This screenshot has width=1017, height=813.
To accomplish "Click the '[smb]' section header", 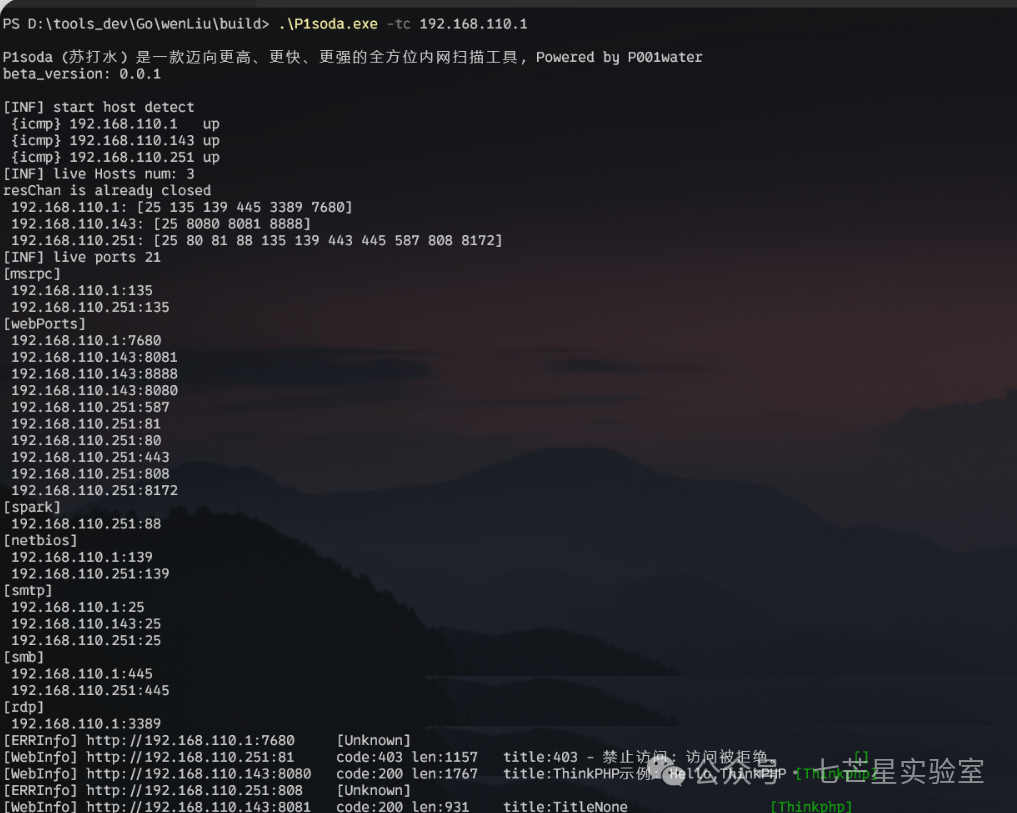I will 23,657.
